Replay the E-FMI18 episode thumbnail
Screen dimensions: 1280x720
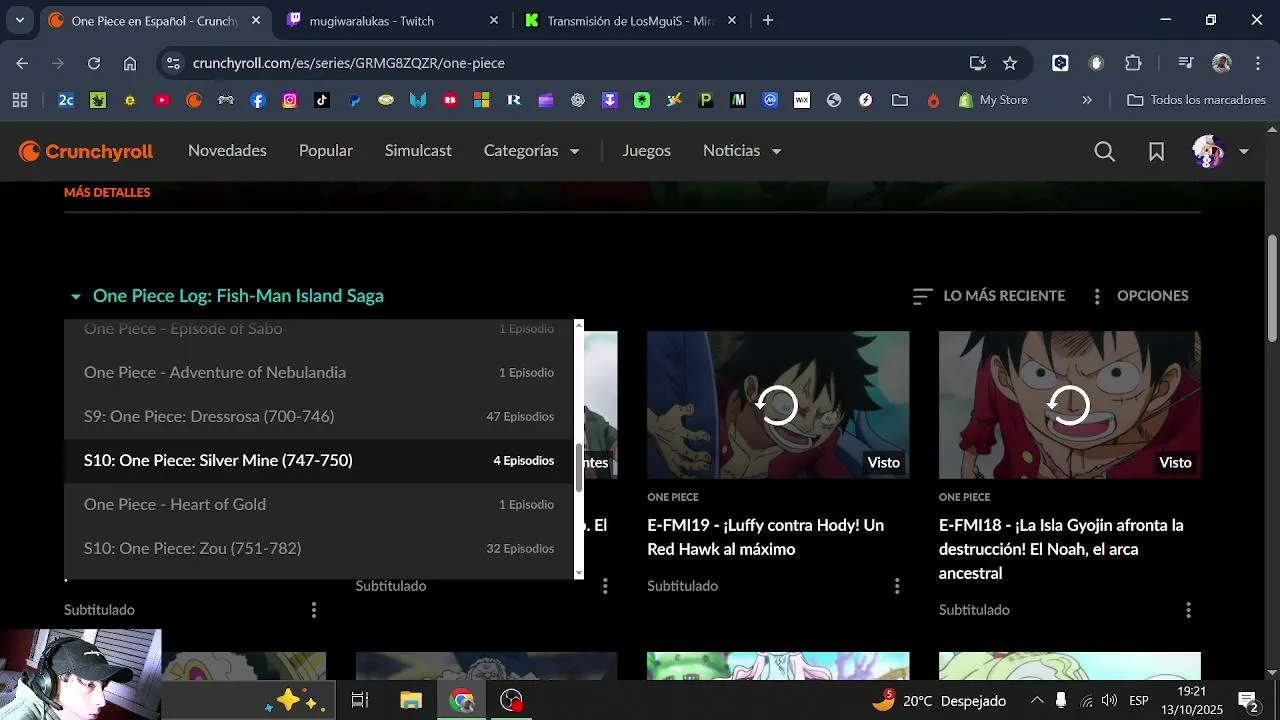(x=1069, y=405)
